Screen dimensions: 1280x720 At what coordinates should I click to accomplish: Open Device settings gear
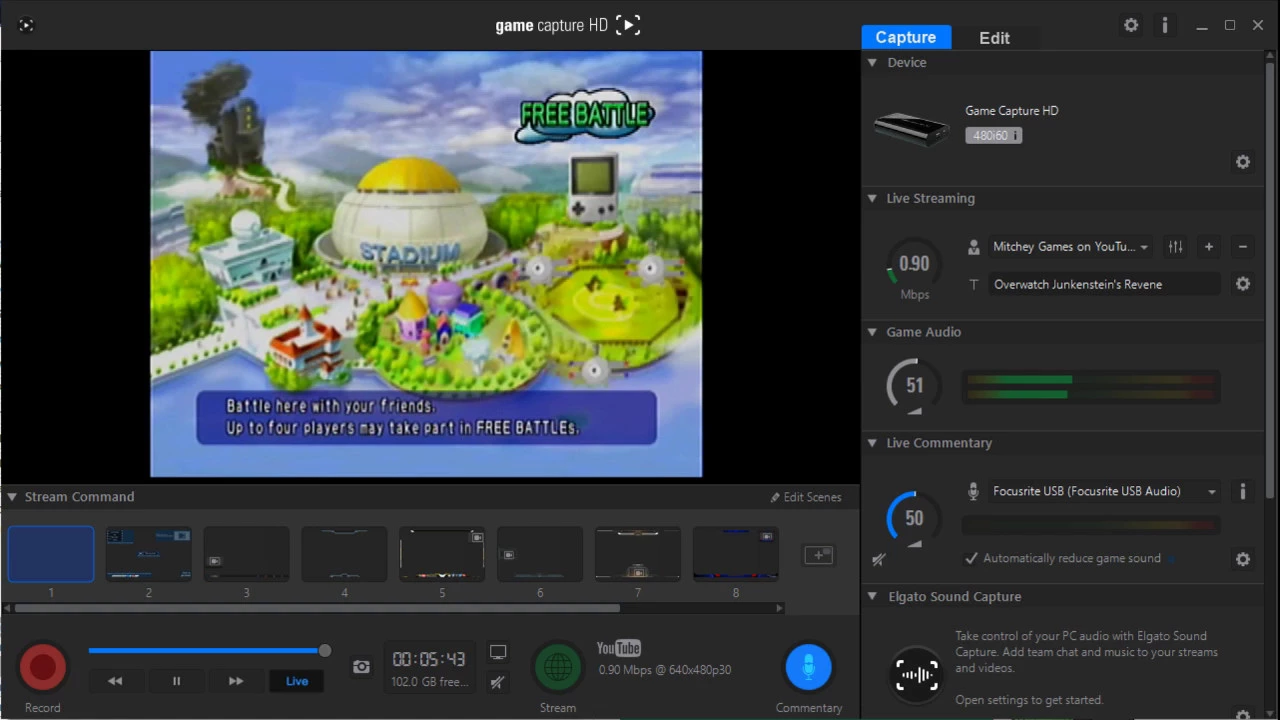click(1243, 162)
